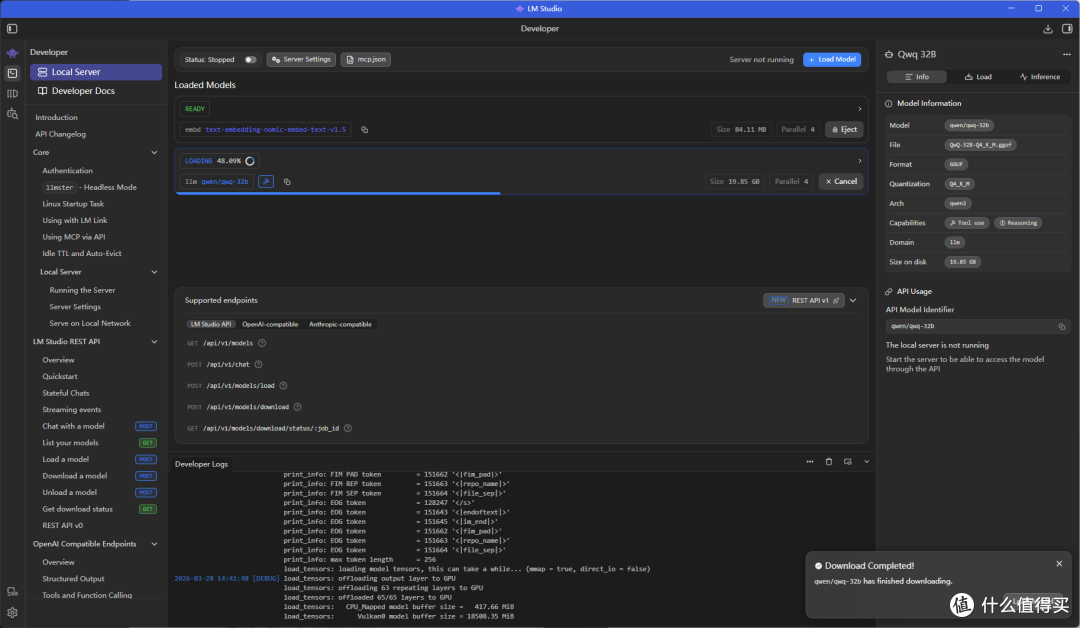Open Idle TTL and Auto-Evict page

(x=82, y=253)
